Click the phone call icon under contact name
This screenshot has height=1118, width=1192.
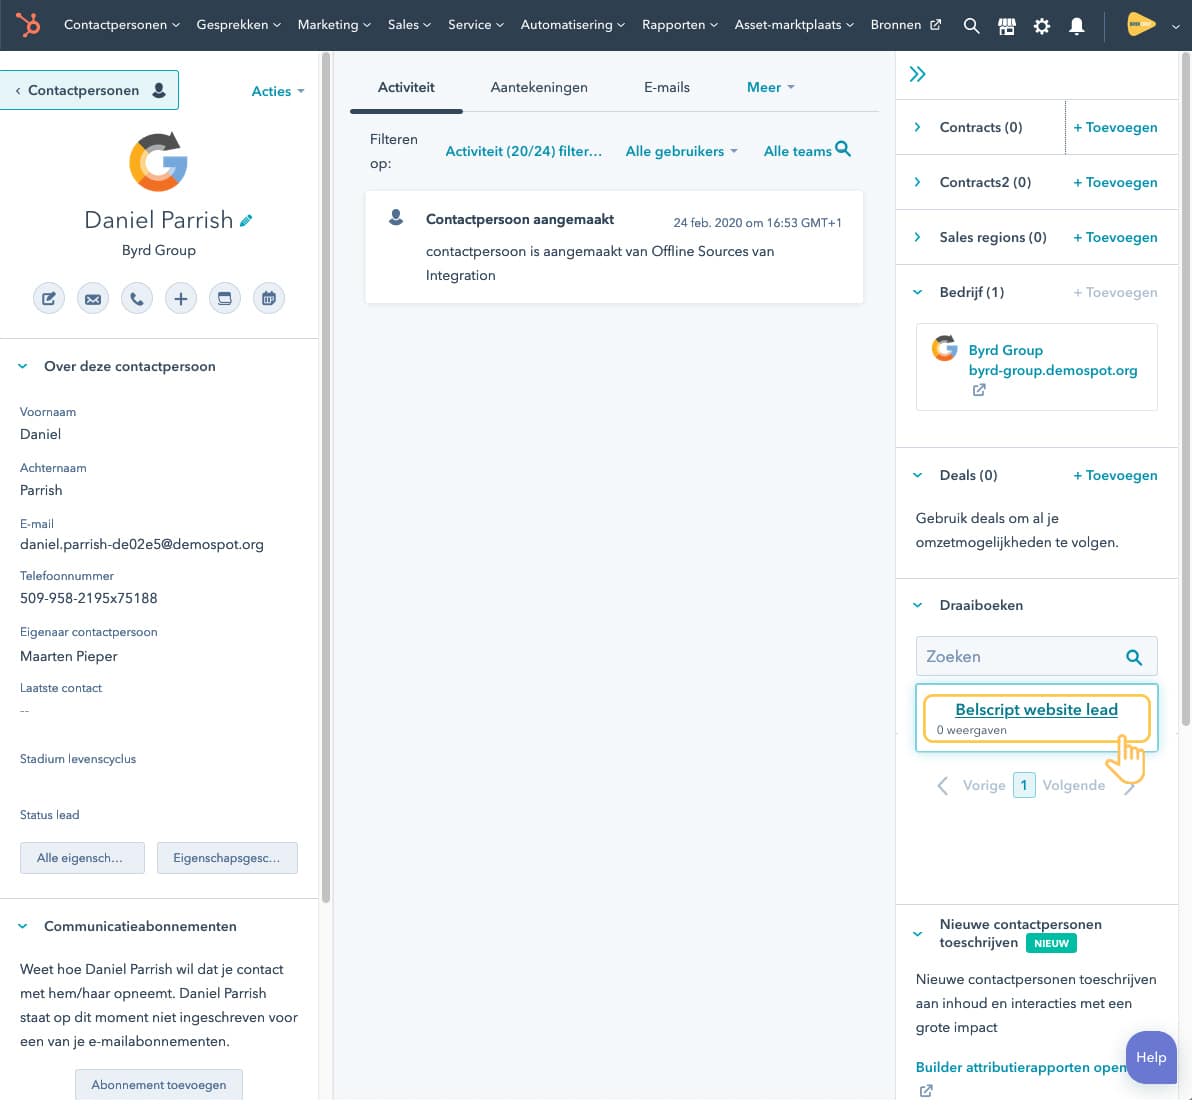click(x=137, y=299)
